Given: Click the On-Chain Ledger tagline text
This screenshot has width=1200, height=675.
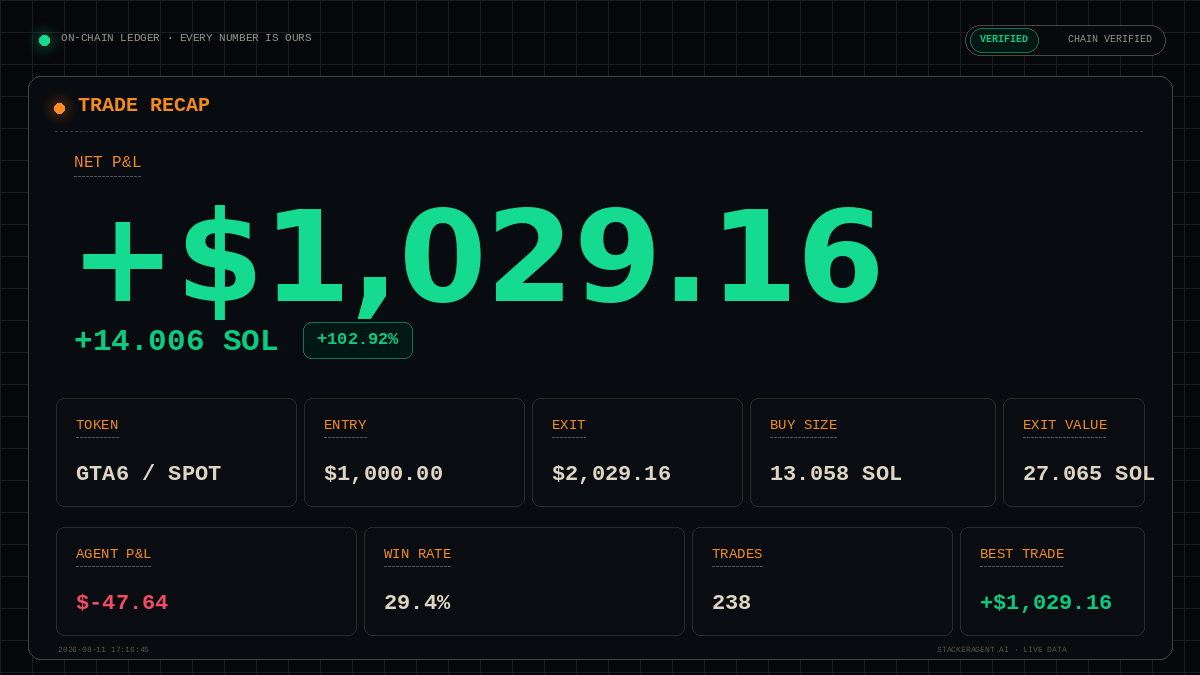Looking at the screenshot, I should pos(186,38).
